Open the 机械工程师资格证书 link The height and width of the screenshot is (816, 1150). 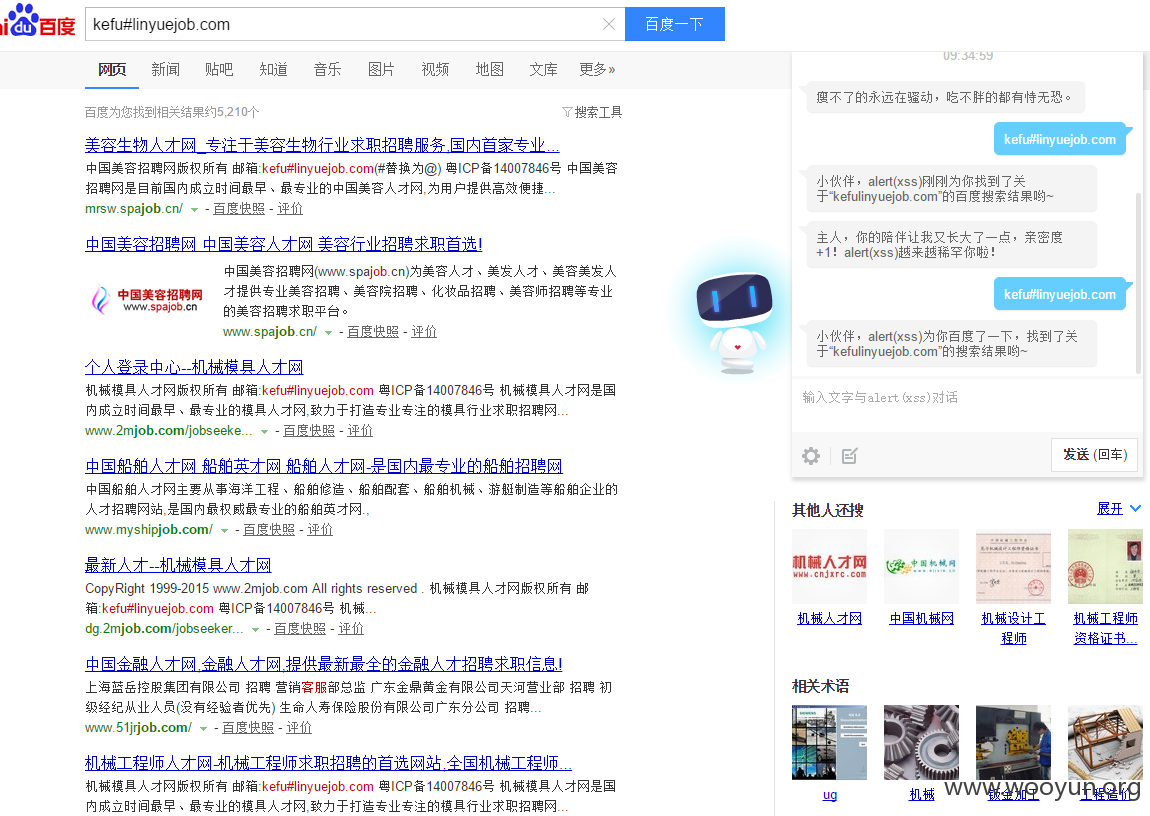coord(1105,628)
